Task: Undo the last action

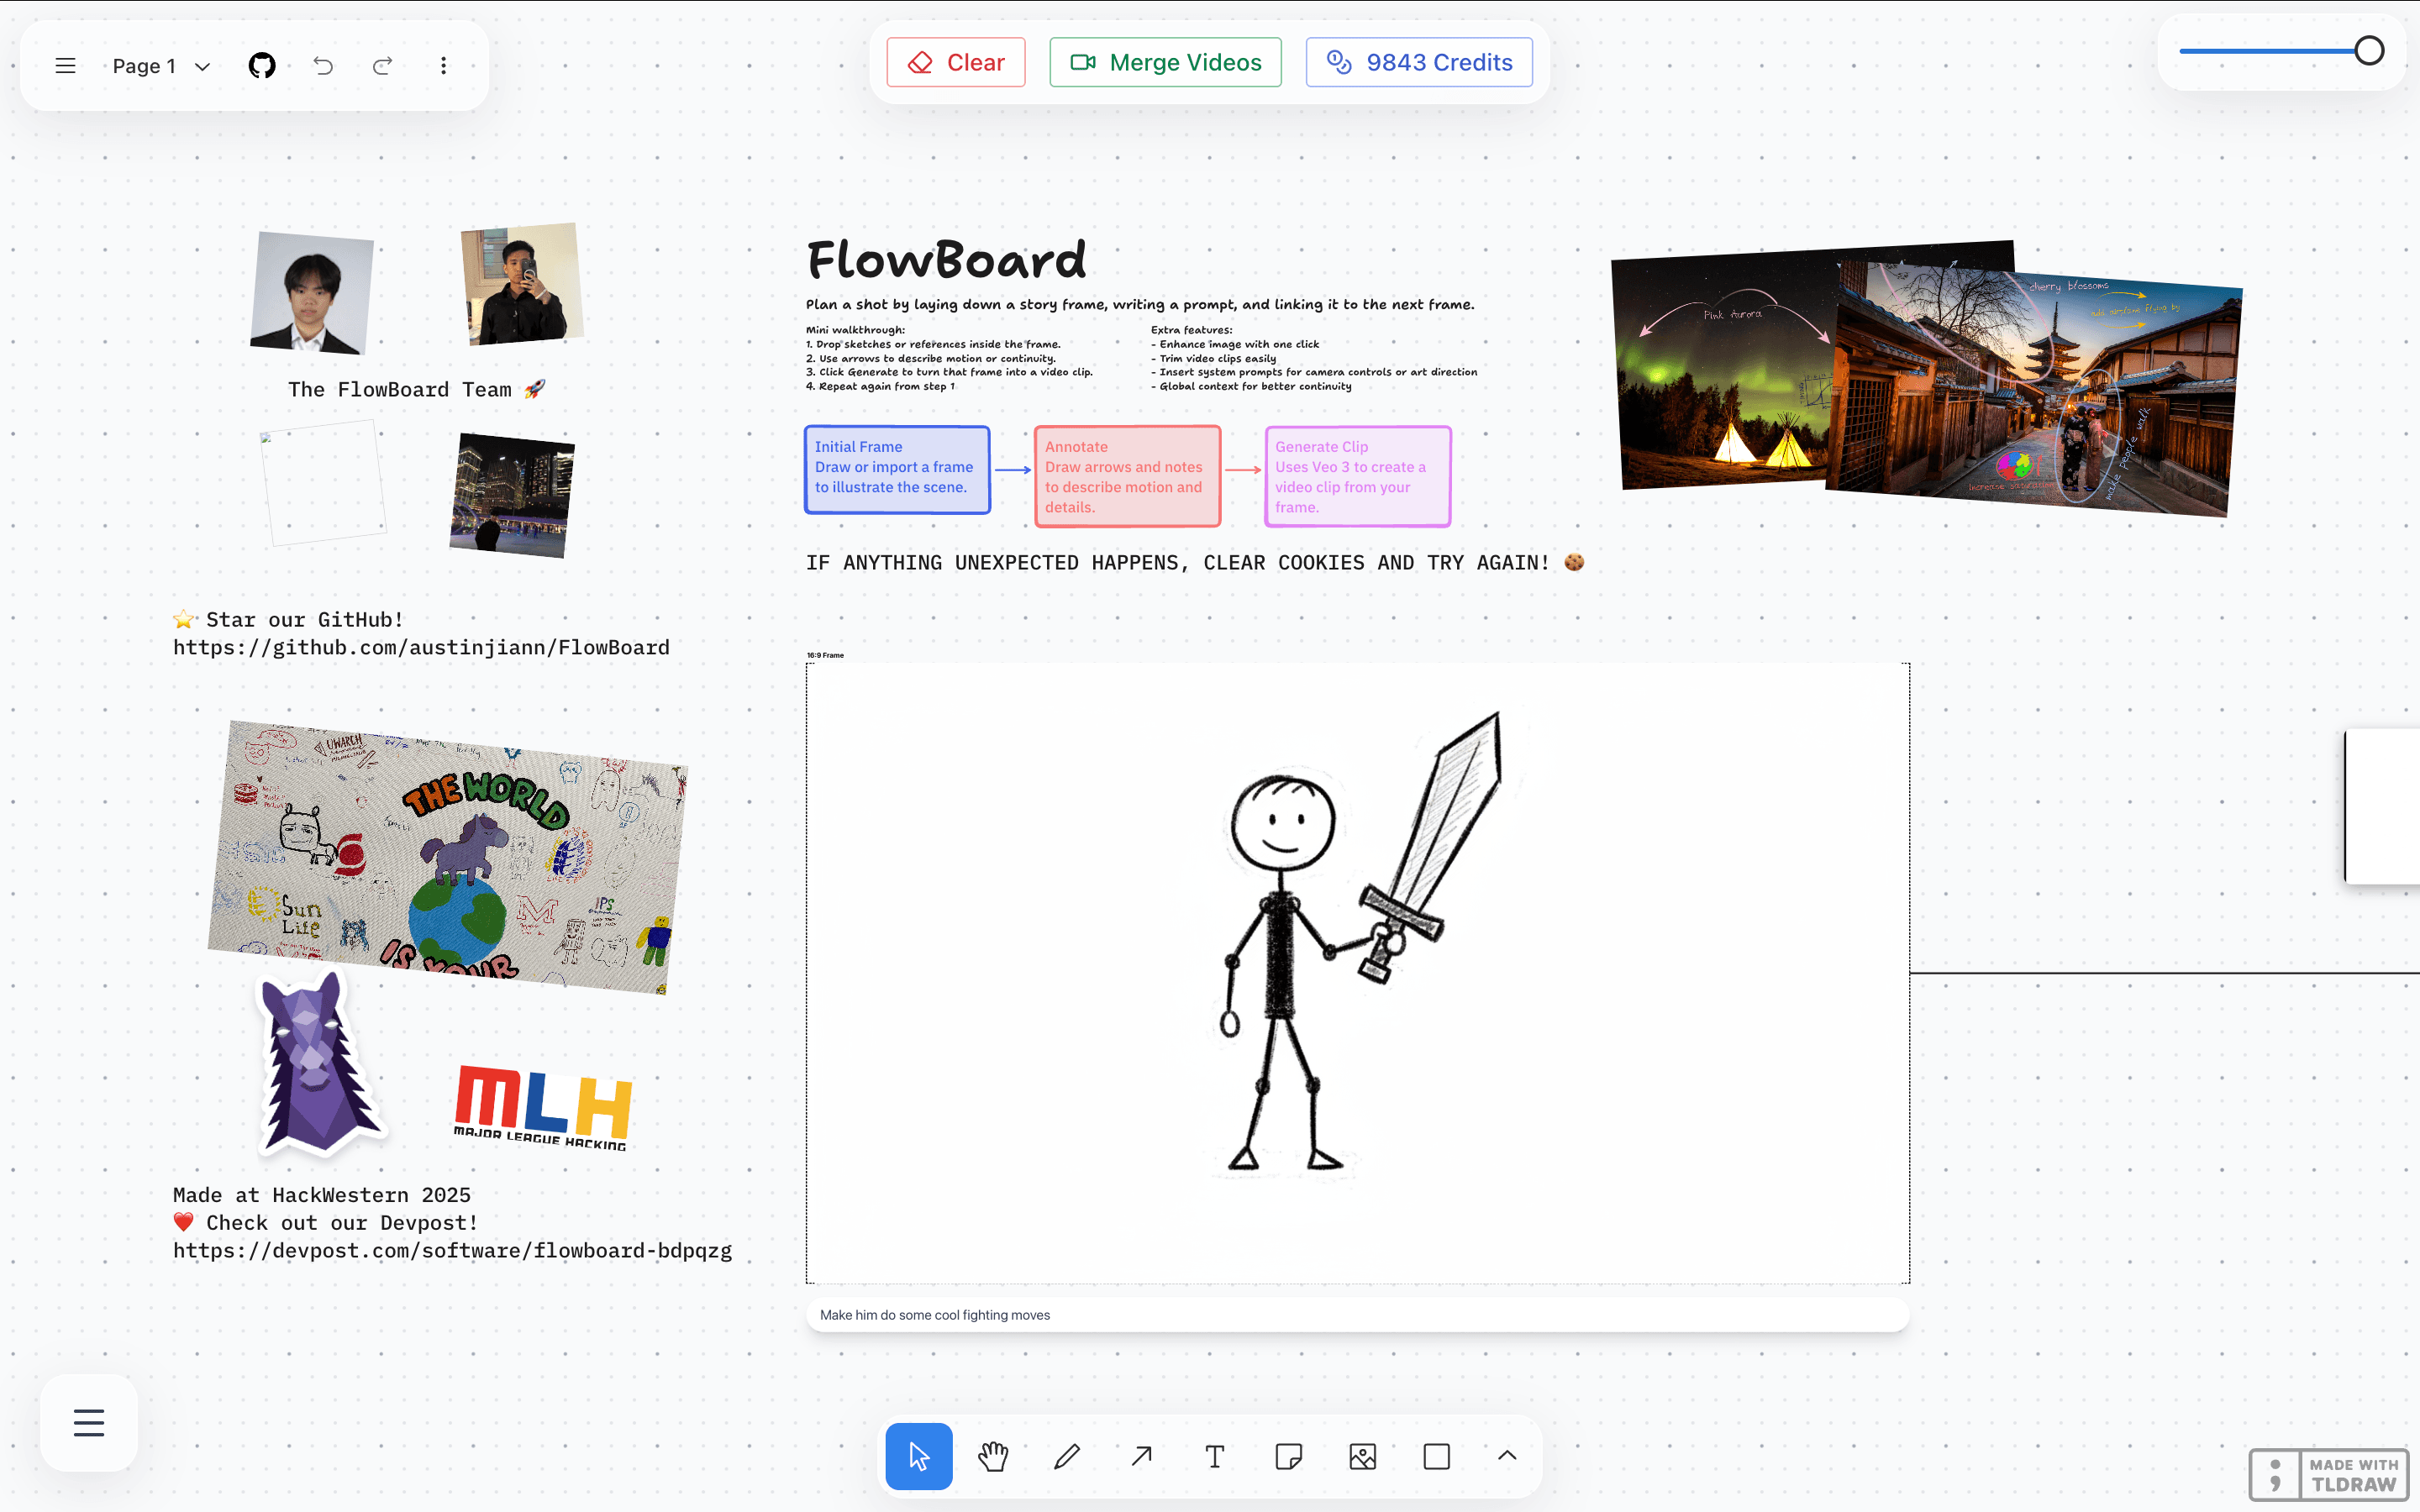Action: (322, 65)
